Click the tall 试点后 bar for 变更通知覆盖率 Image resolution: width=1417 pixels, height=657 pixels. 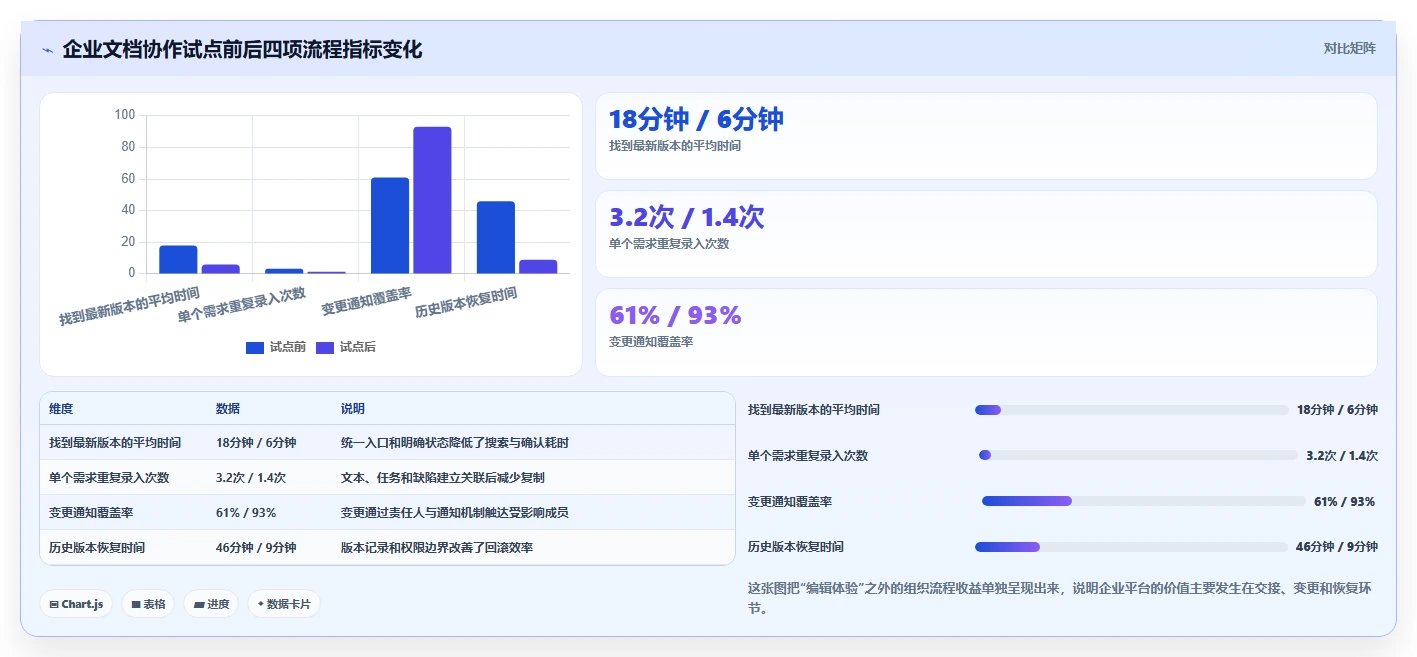[432, 200]
